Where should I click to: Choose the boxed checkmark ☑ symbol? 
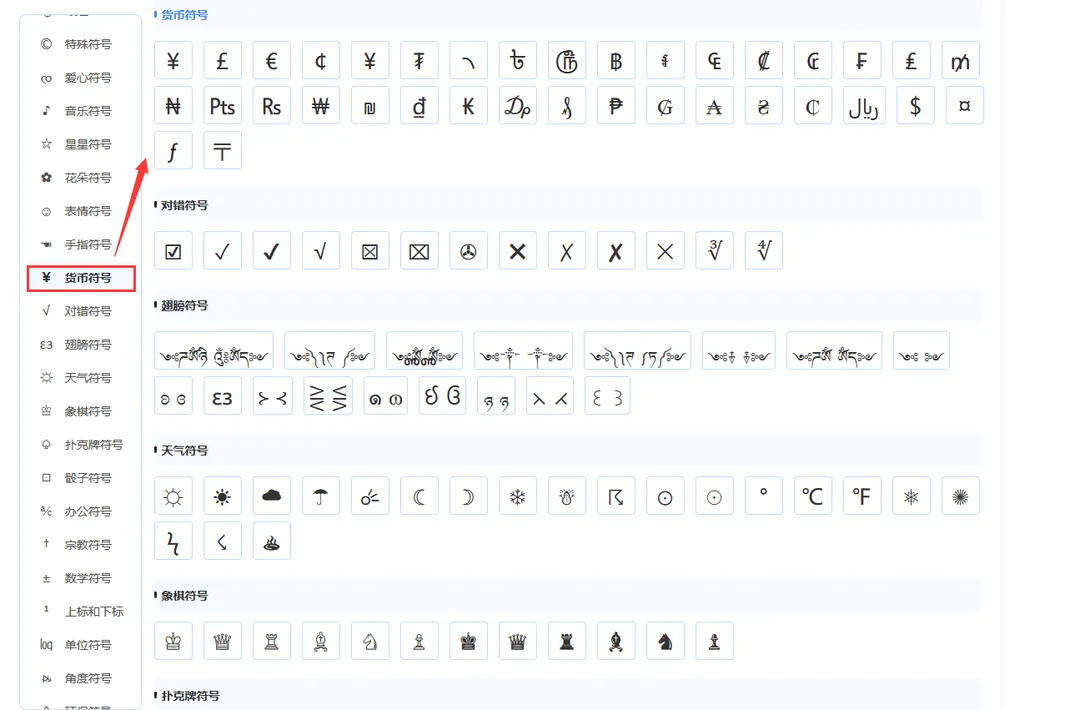pos(173,251)
